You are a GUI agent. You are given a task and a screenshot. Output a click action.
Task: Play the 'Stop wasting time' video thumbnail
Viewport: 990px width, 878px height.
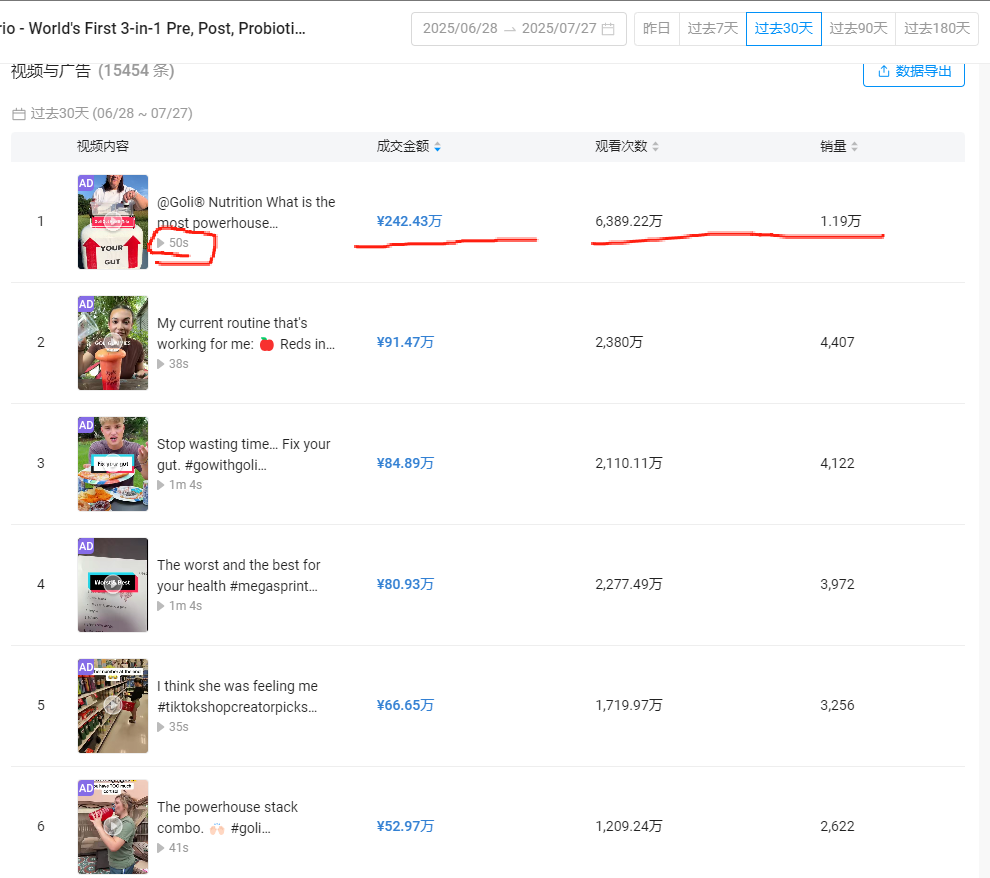(x=113, y=464)
